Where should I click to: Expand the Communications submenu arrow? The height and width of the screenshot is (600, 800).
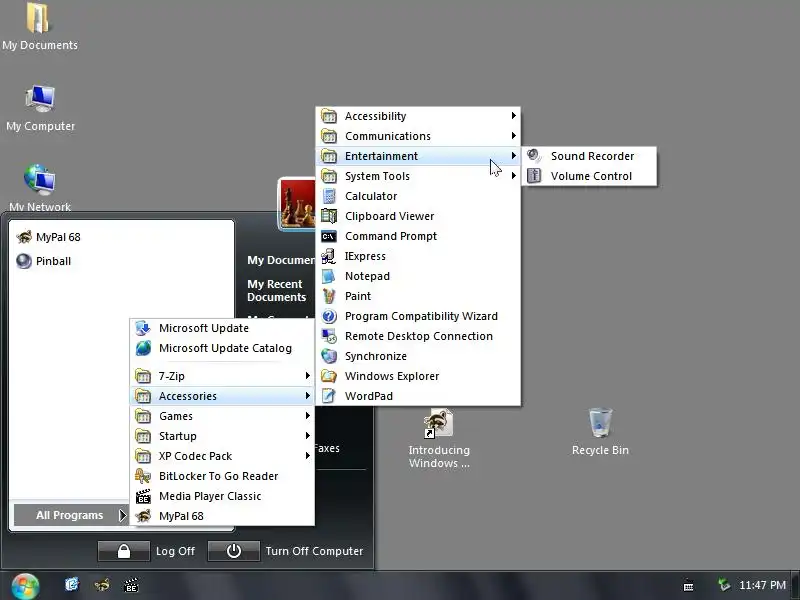coord(514,136)
